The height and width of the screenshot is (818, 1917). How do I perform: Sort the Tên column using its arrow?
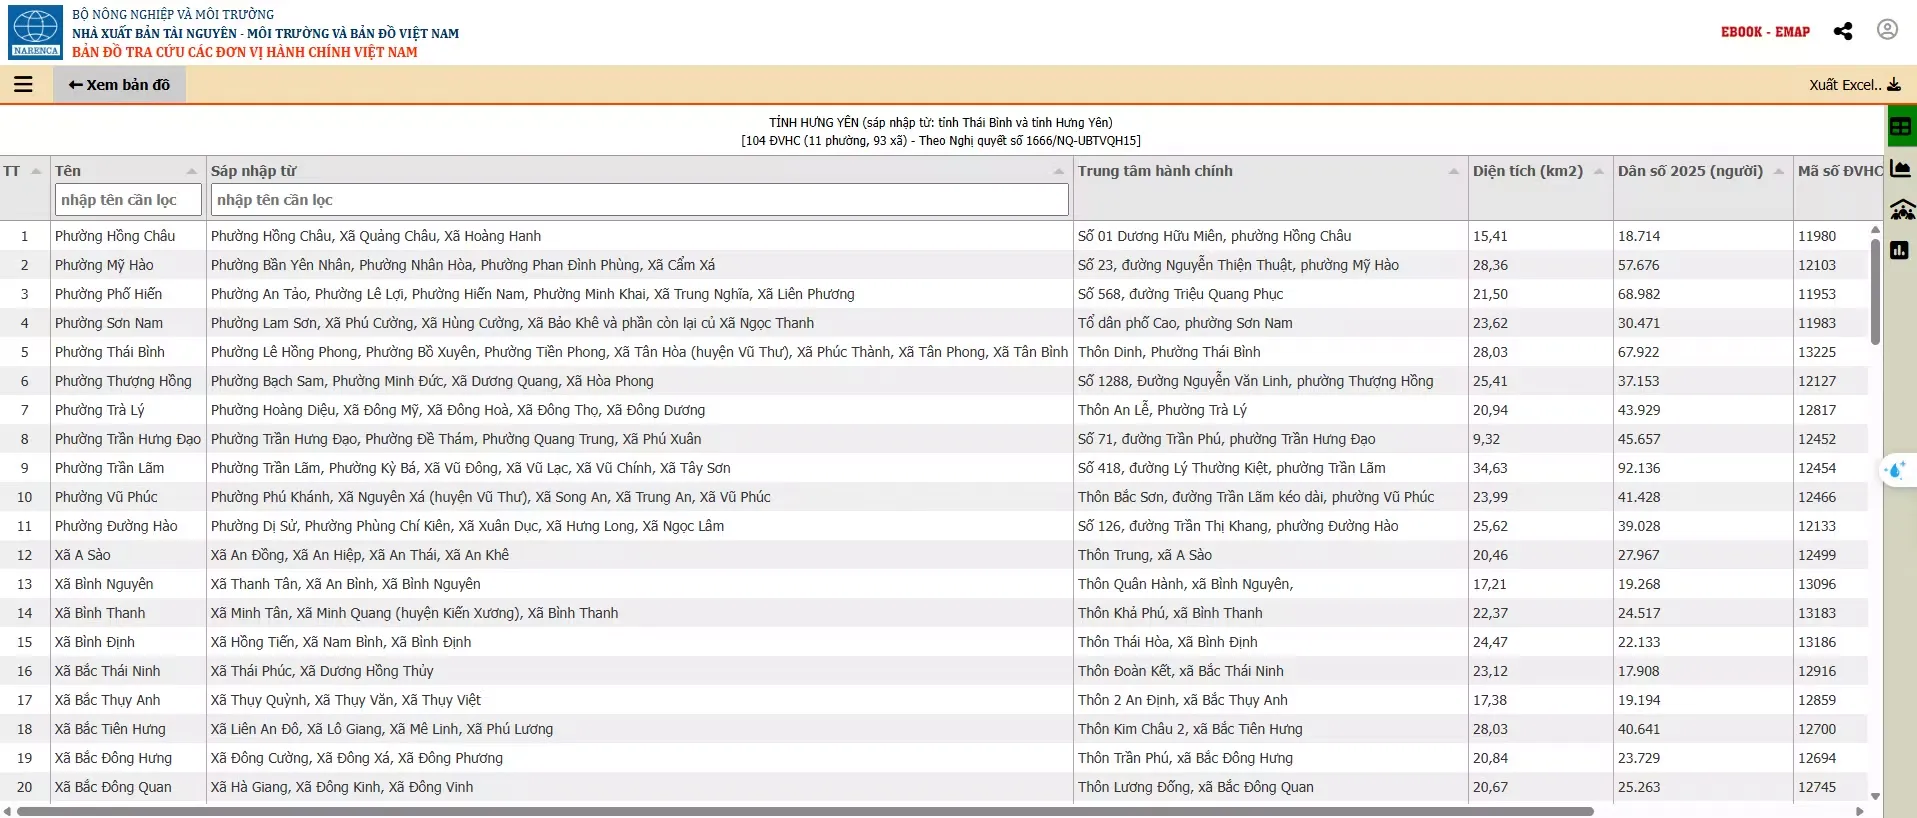tap(192, 172)
